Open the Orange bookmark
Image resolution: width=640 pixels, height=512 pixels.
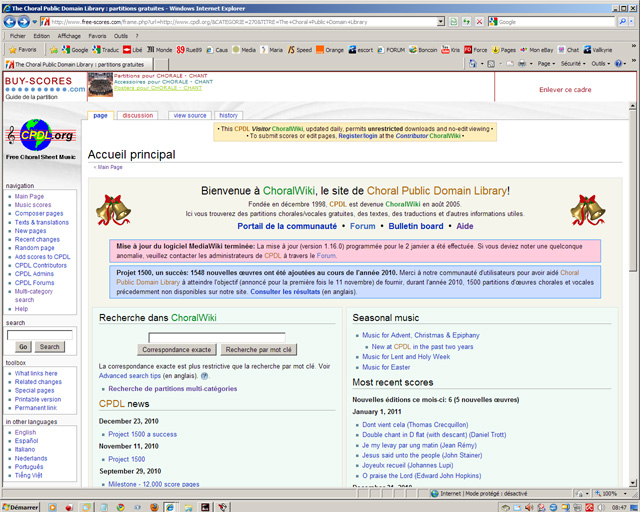point(330,50)
